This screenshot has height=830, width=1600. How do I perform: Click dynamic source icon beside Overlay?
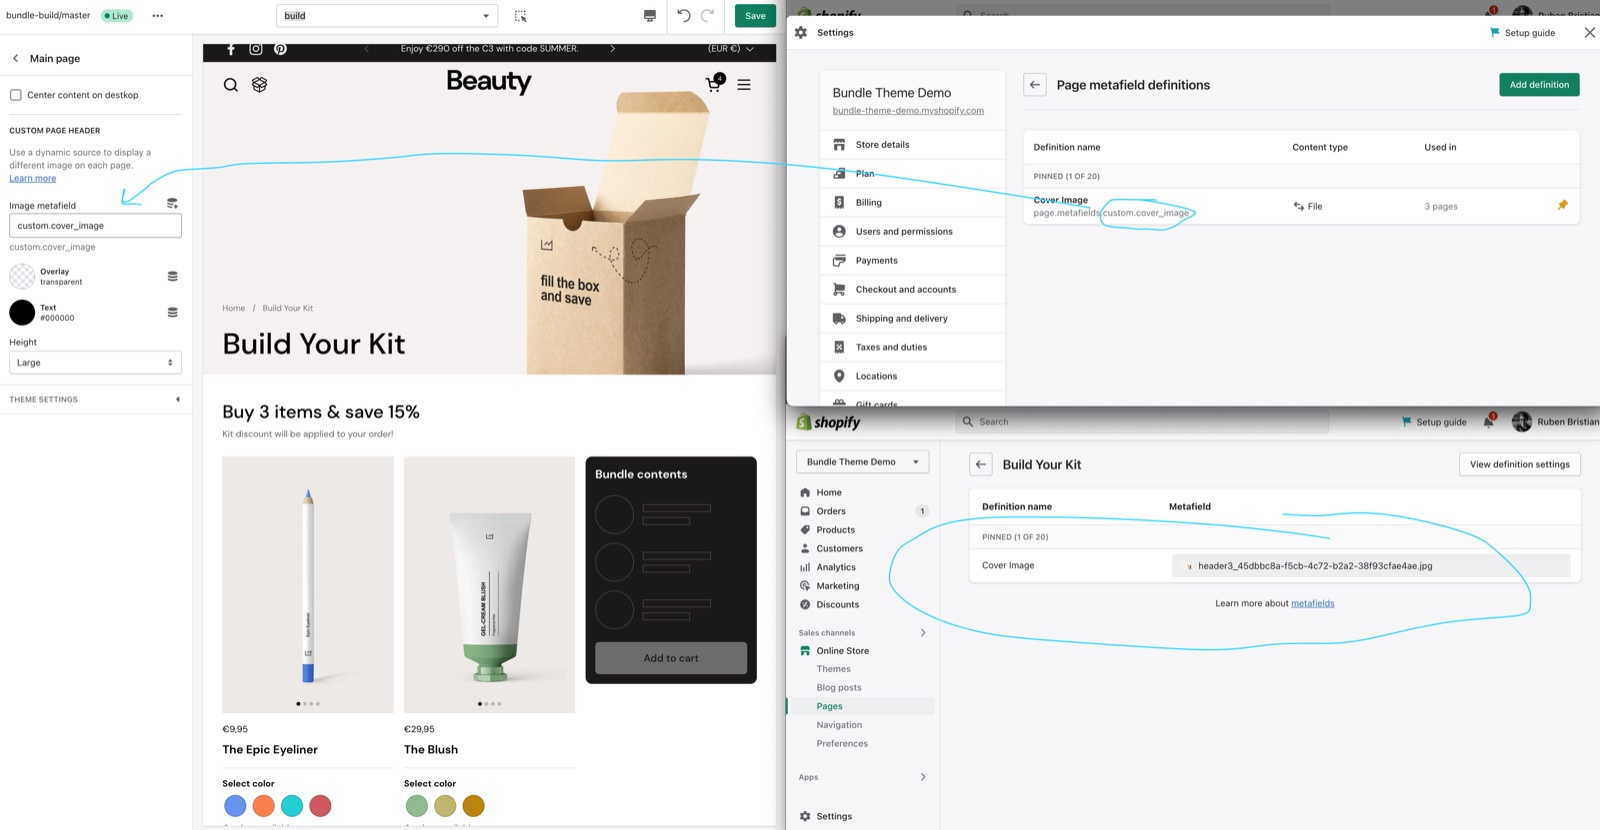[x=173, y=276]
